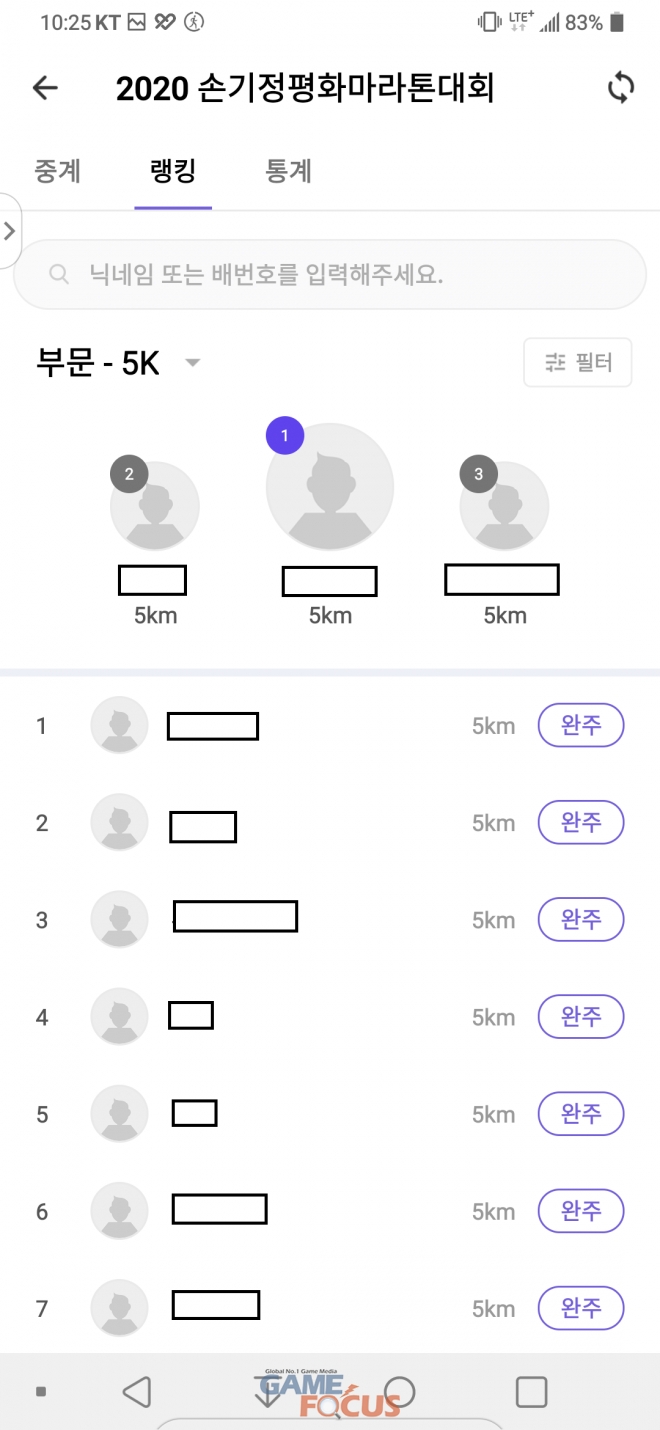Tap the rank 4 row profile avatar
Screen dimensions: 660x1430
pos(120,1017)
